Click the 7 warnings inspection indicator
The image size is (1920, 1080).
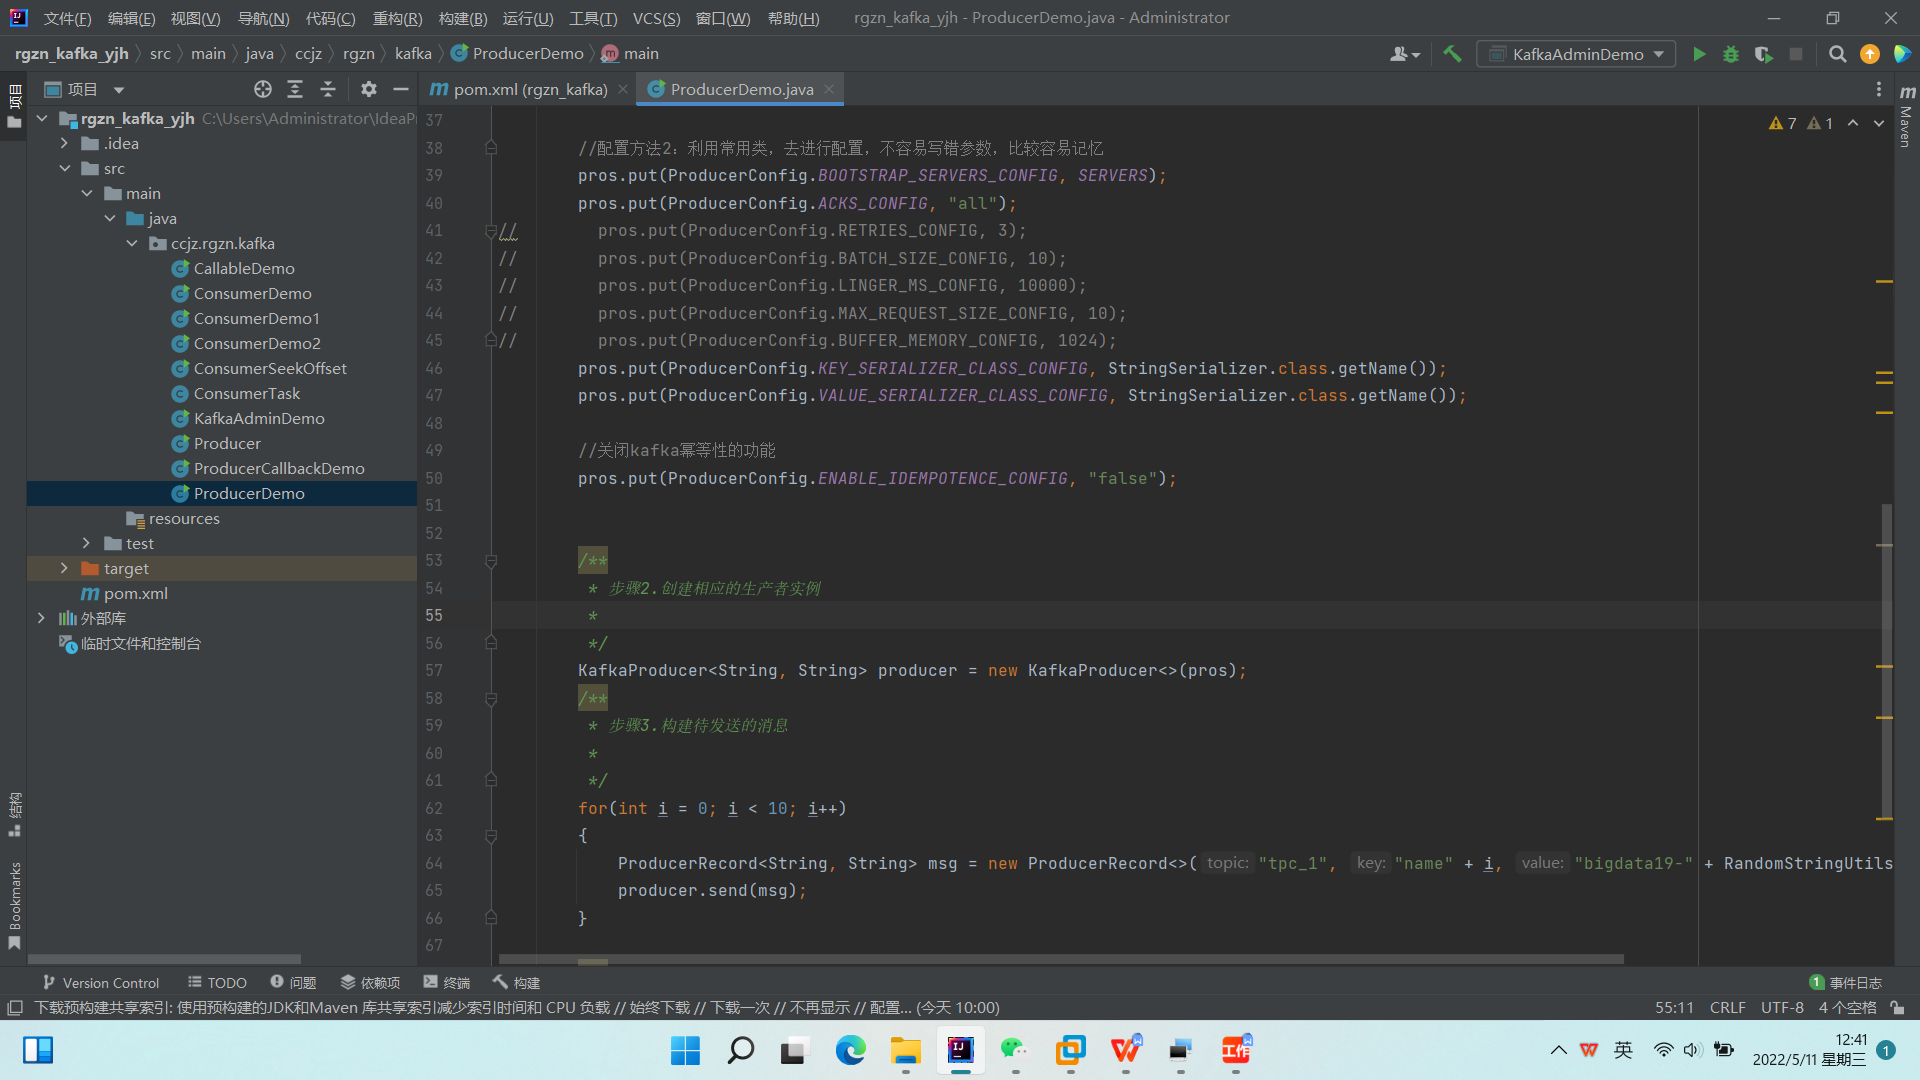point(1783,123)
